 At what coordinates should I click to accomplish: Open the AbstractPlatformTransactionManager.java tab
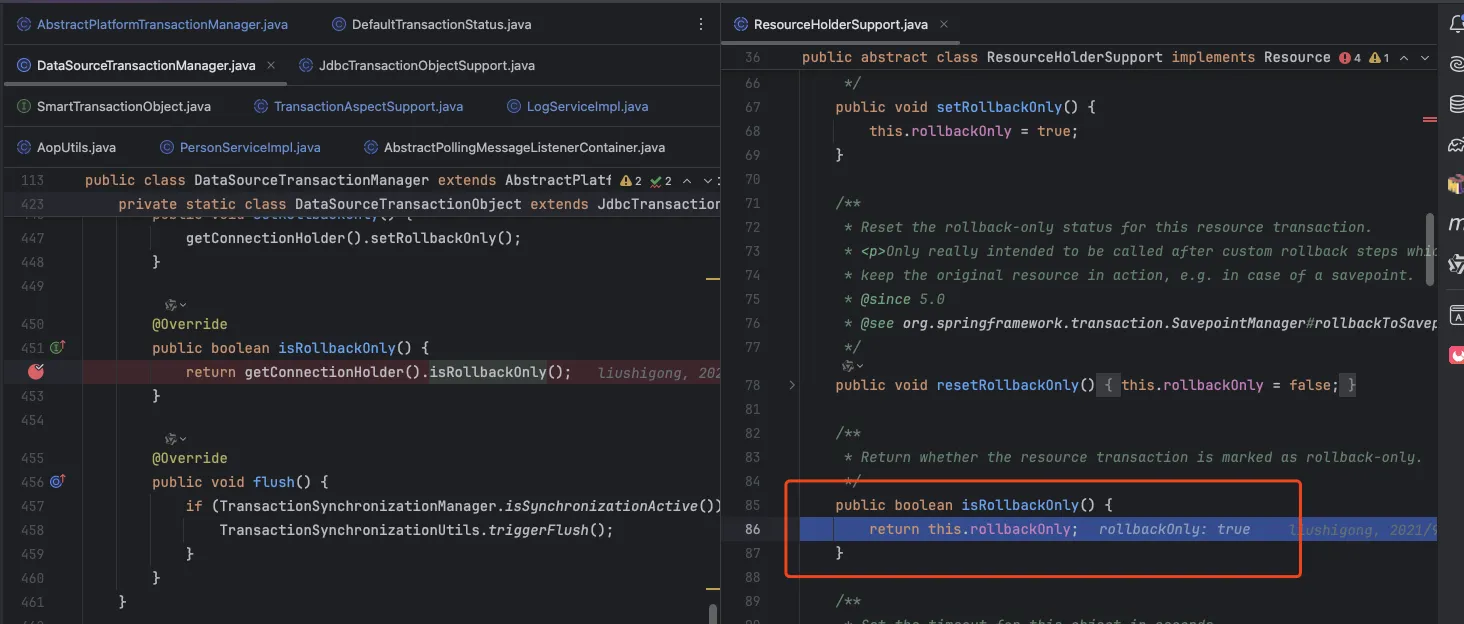(x=162, y=24)
